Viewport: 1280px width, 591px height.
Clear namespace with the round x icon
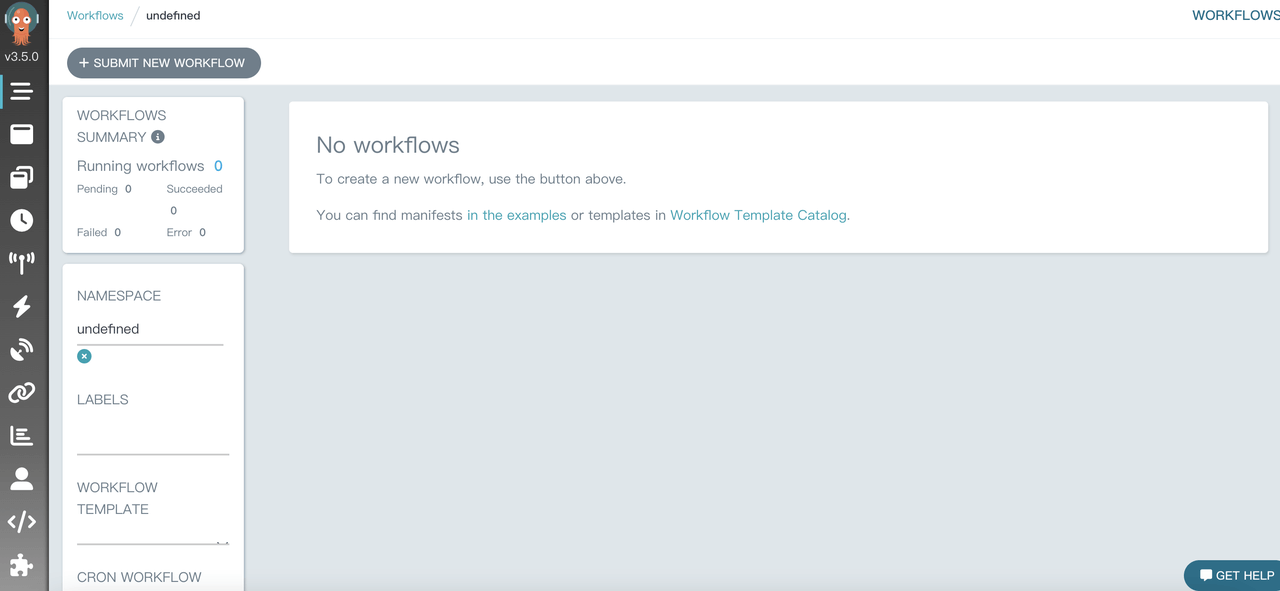pyautogui.click(x=84, y=356)
